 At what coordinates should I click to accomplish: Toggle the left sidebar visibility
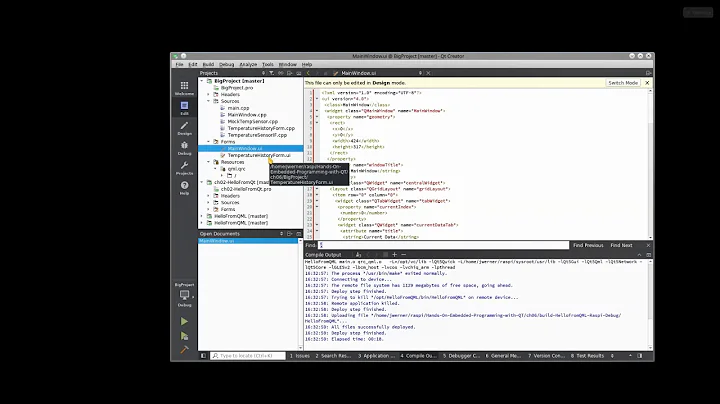tap(203, 356)
